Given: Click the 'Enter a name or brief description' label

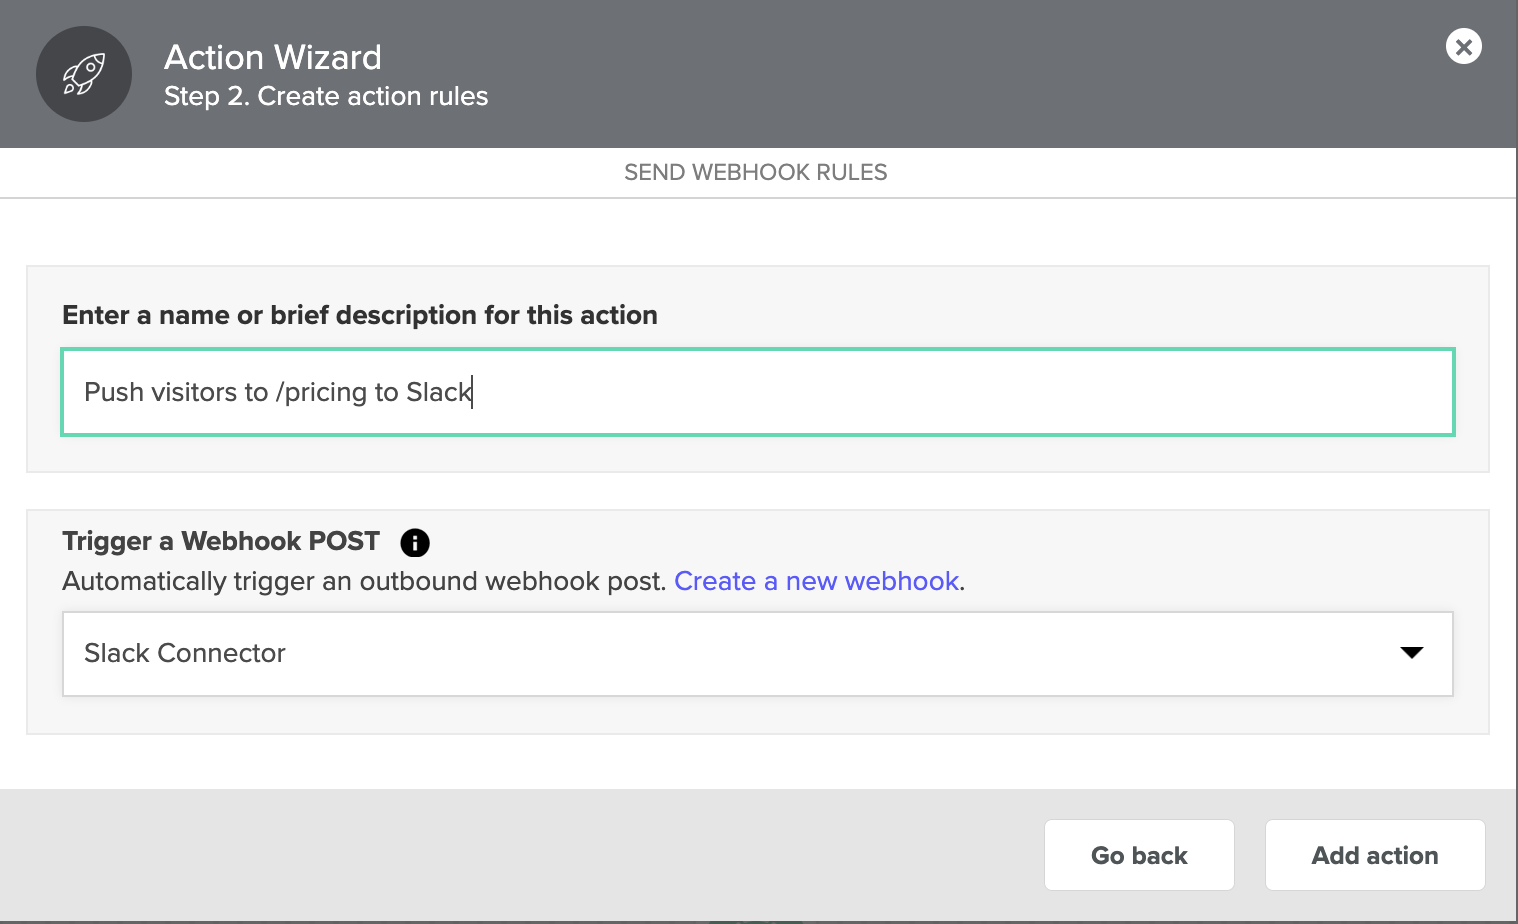Looking at the screenshot, I should click(360, 315).
